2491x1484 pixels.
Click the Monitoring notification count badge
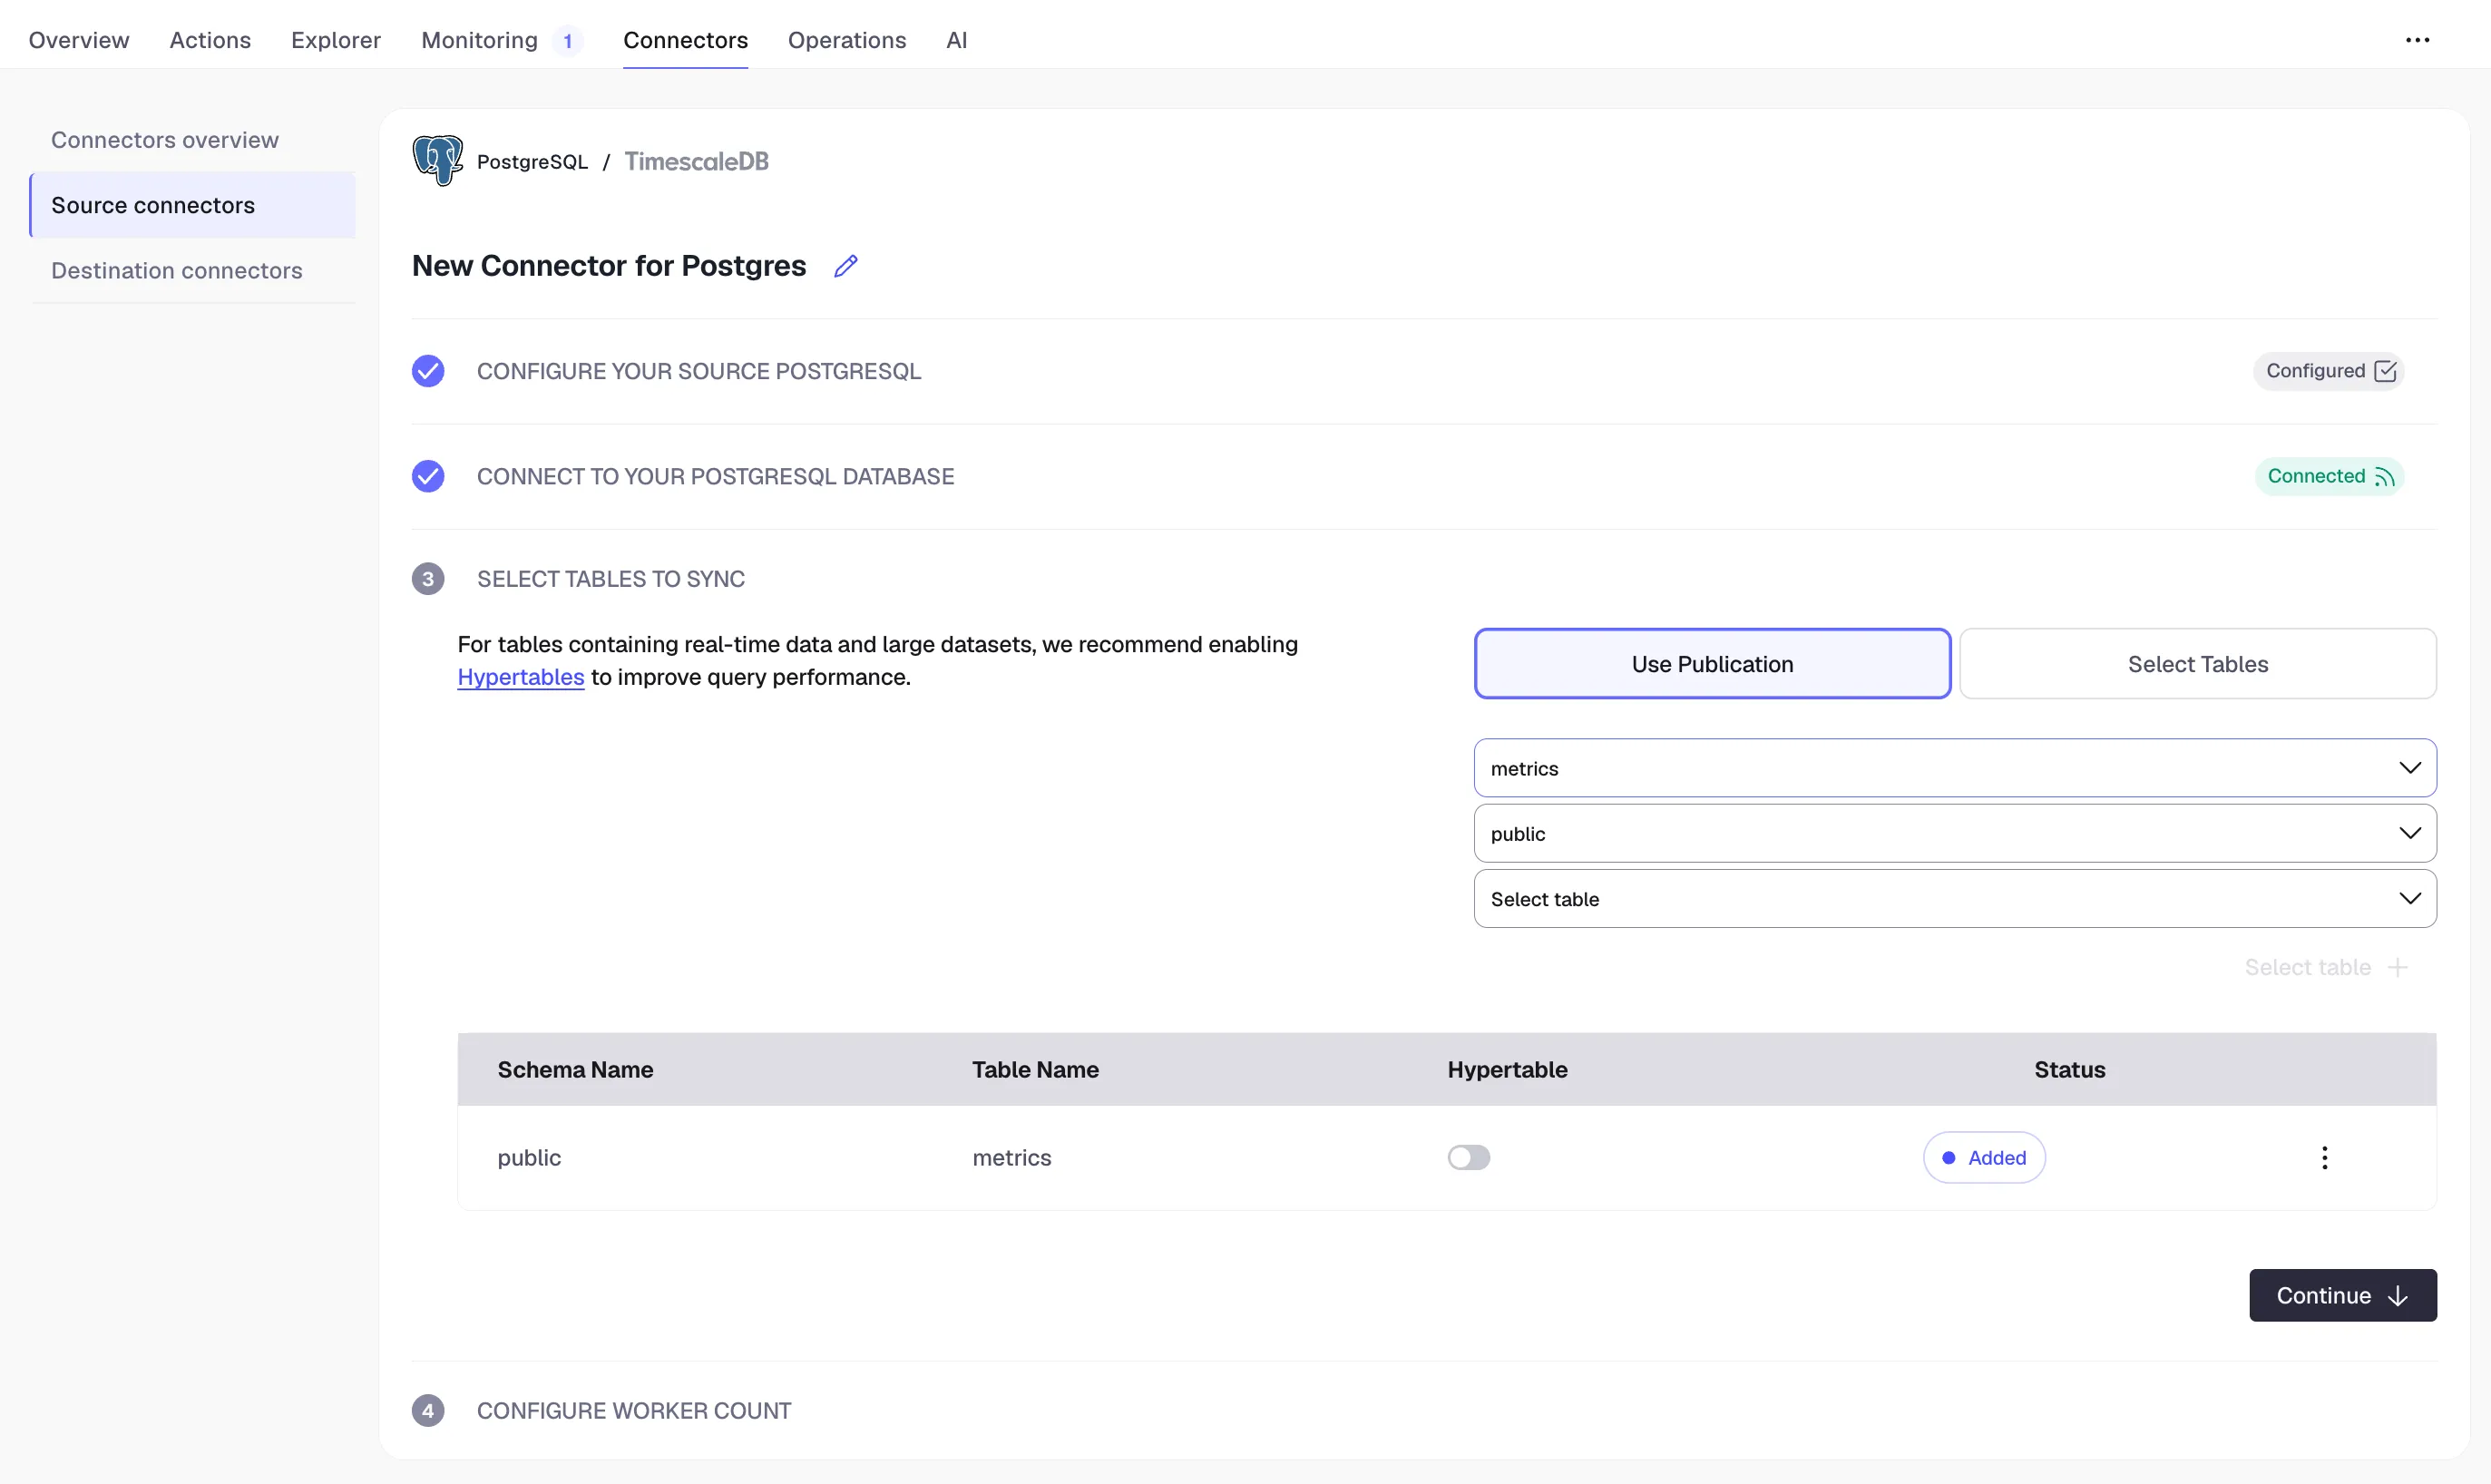click(x=568, y=40)
